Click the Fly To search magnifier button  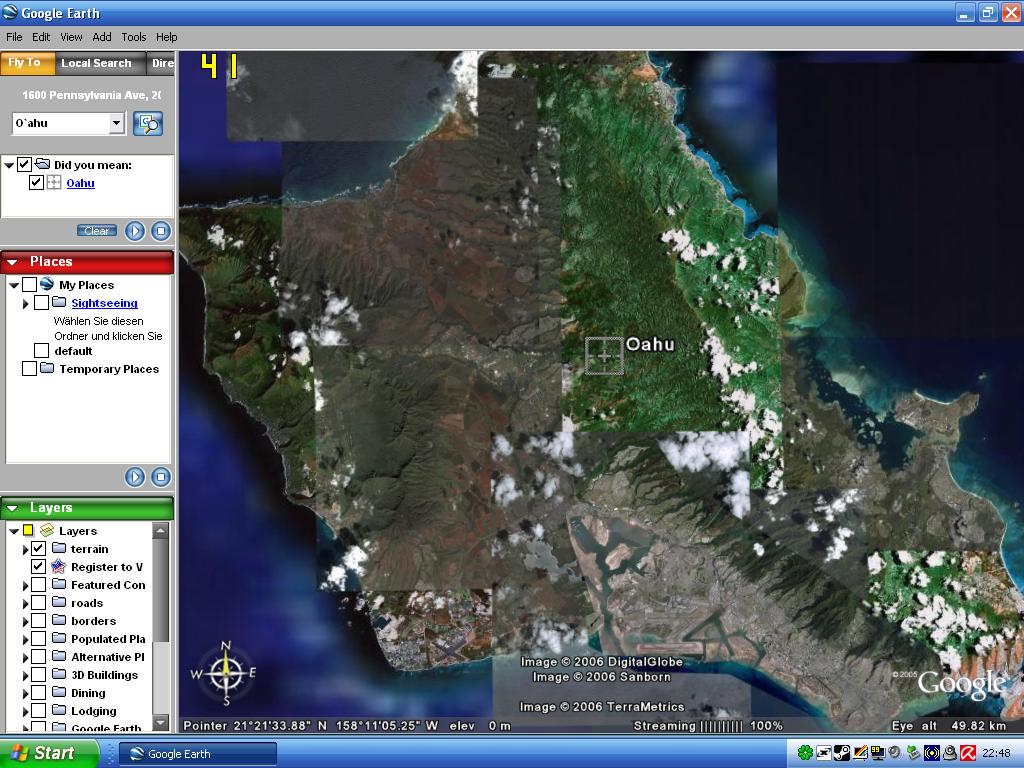(148, 123)
